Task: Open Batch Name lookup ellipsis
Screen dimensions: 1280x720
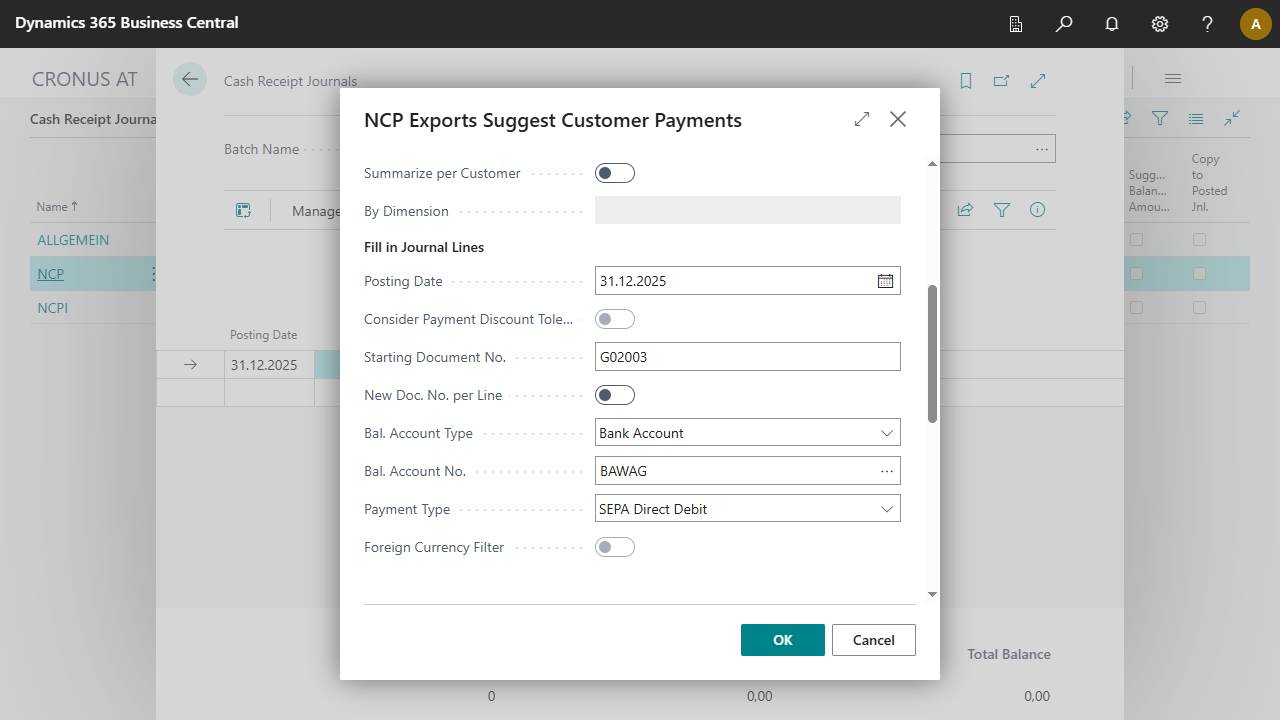Action: click(1042, 149)
